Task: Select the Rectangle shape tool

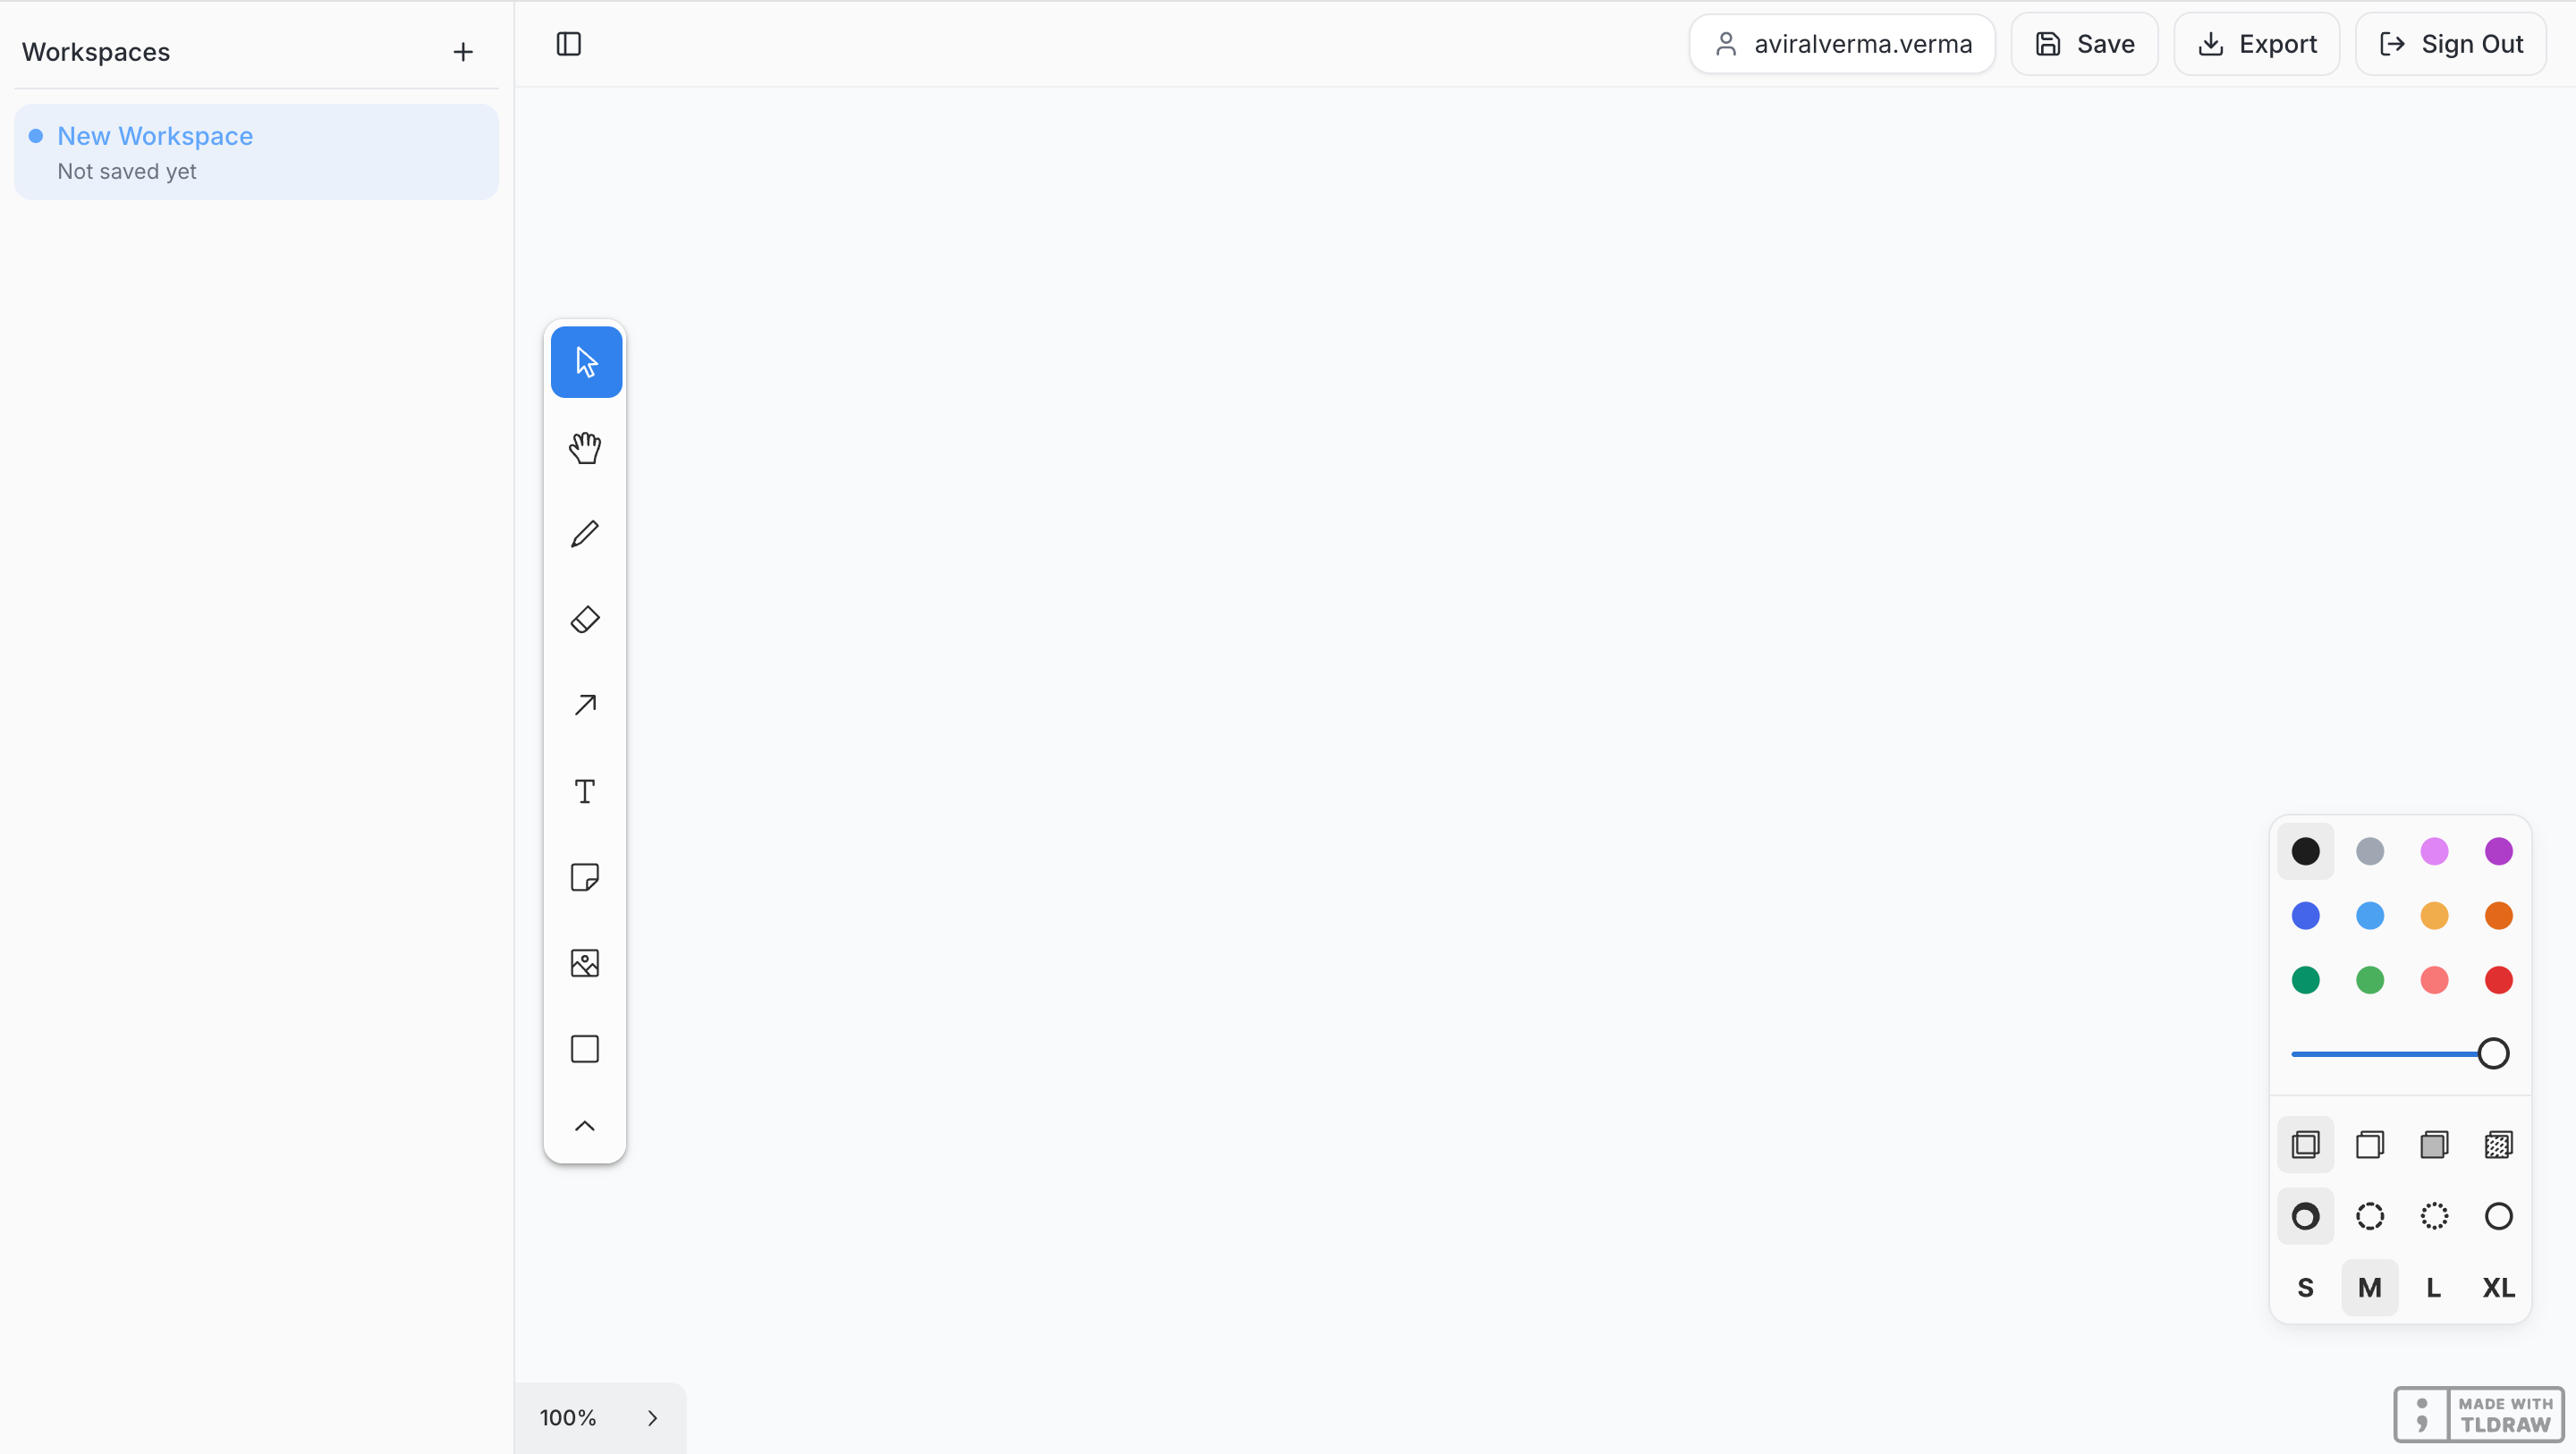Action: (585, 1049)
